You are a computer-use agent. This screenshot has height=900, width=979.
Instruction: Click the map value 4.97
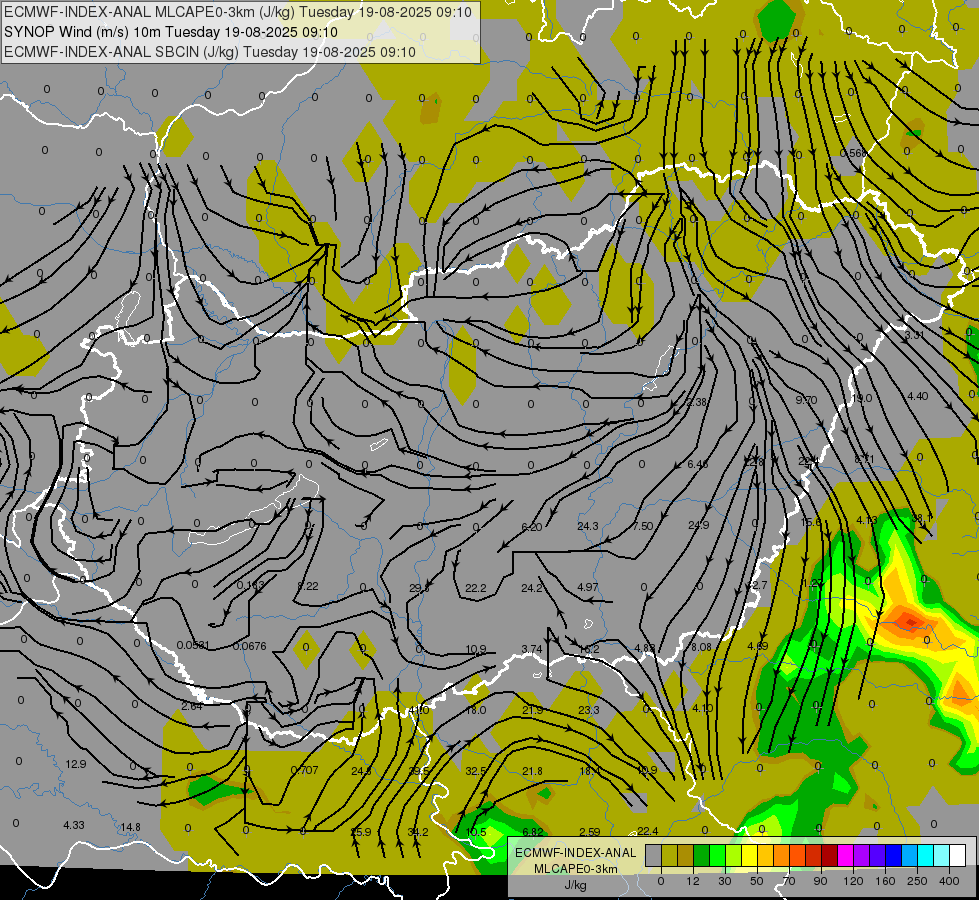pyautogui.click(x=588, y=587)
